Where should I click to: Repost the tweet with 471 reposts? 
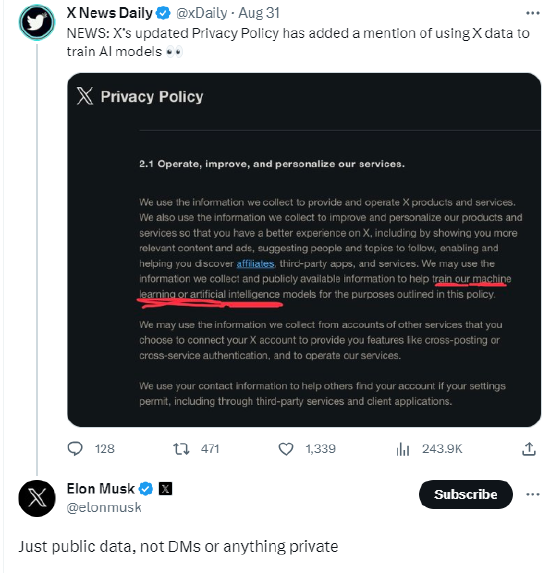(x=181, y=449)
